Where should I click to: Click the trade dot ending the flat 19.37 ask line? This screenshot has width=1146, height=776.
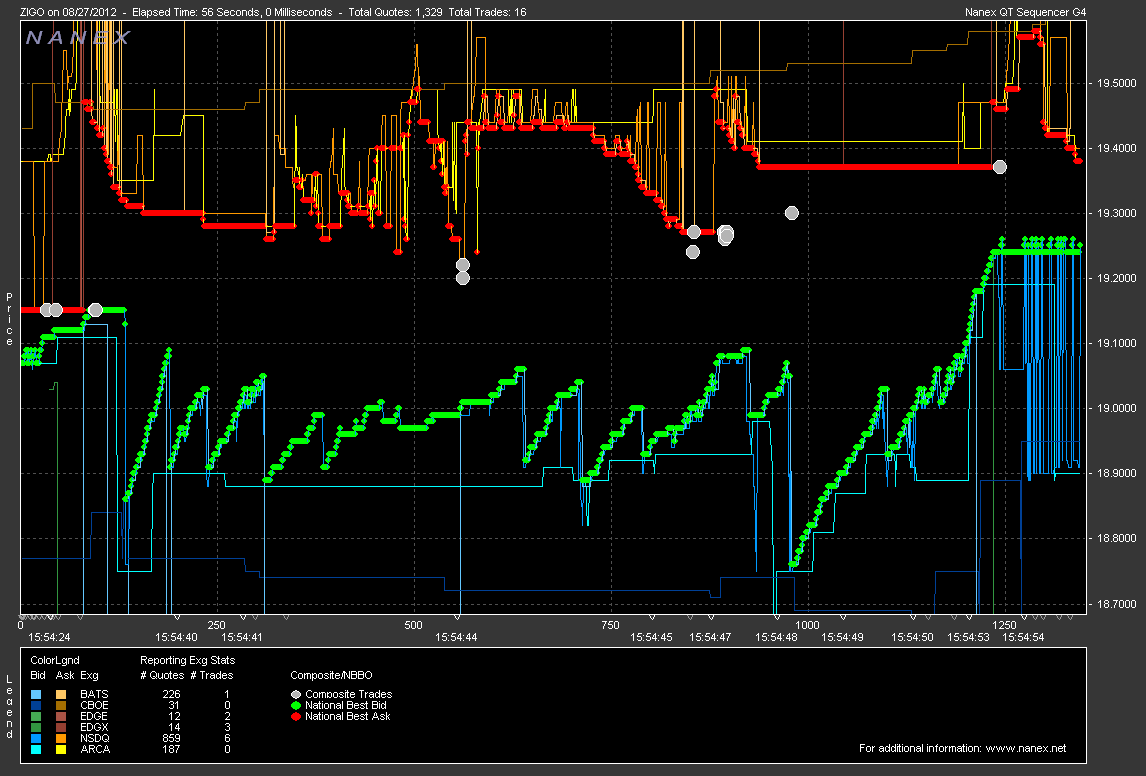coord(999,167)
